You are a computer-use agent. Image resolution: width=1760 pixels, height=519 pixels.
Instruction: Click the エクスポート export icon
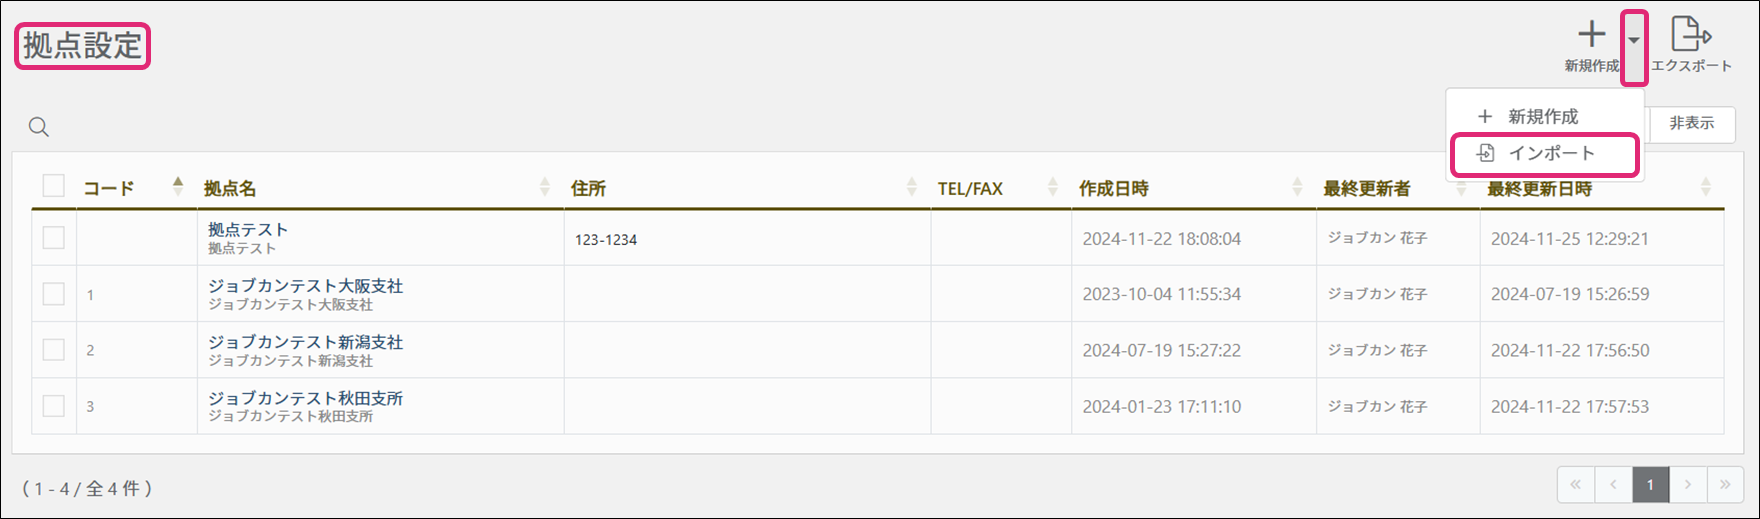point(1690,35)
